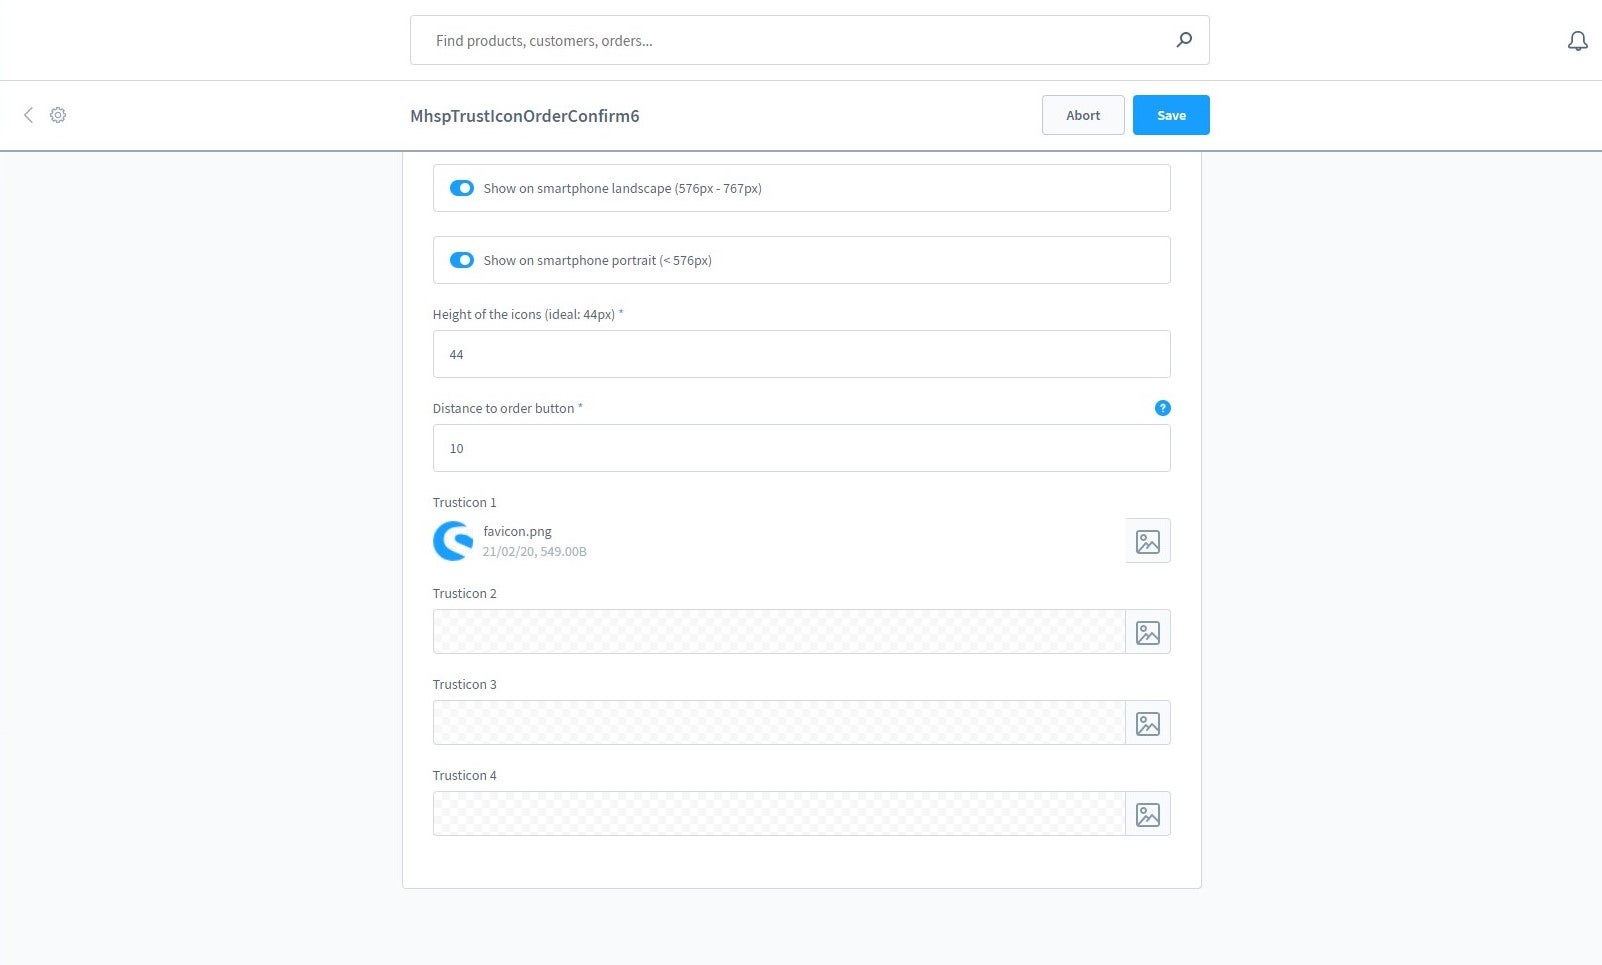
Task: Toggle Show on smartphone landscape switch
Action: [462, 188]
